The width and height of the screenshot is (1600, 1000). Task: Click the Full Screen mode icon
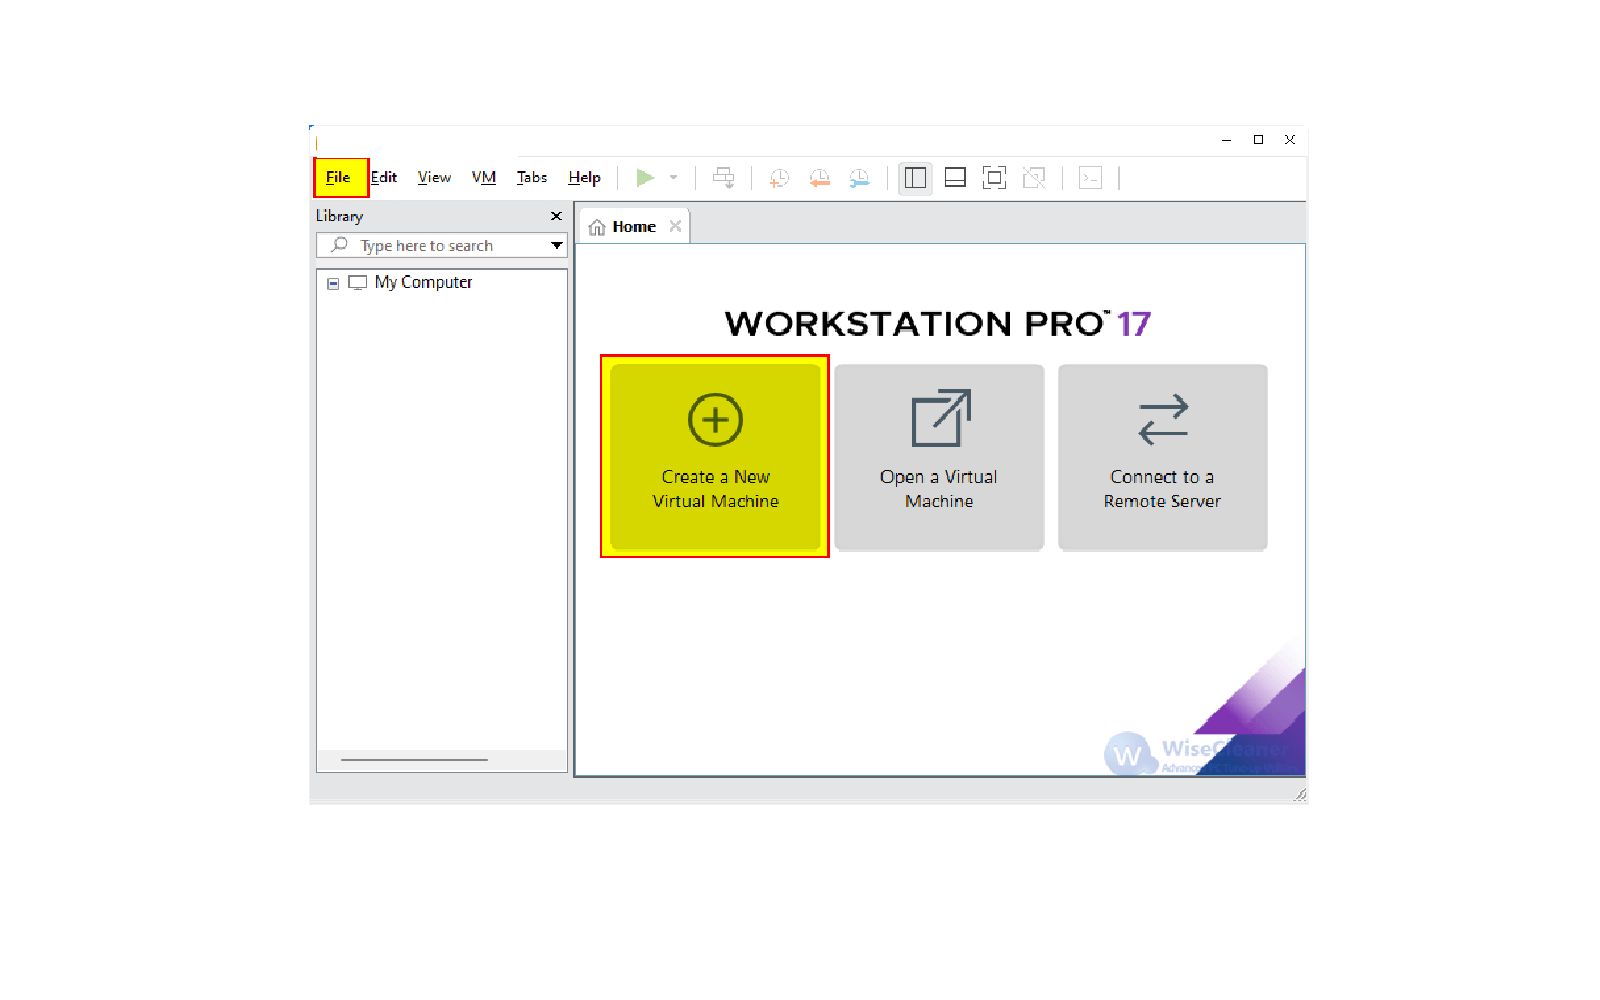(994, 178)
